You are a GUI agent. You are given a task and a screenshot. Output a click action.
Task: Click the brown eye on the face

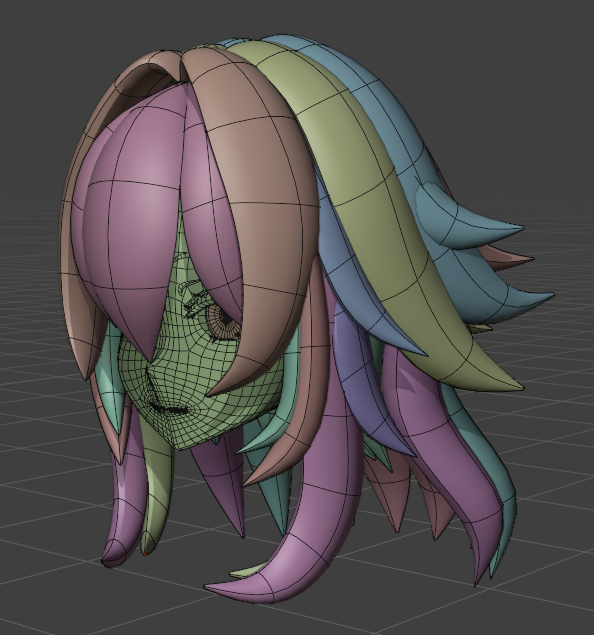tap(223, 323)
